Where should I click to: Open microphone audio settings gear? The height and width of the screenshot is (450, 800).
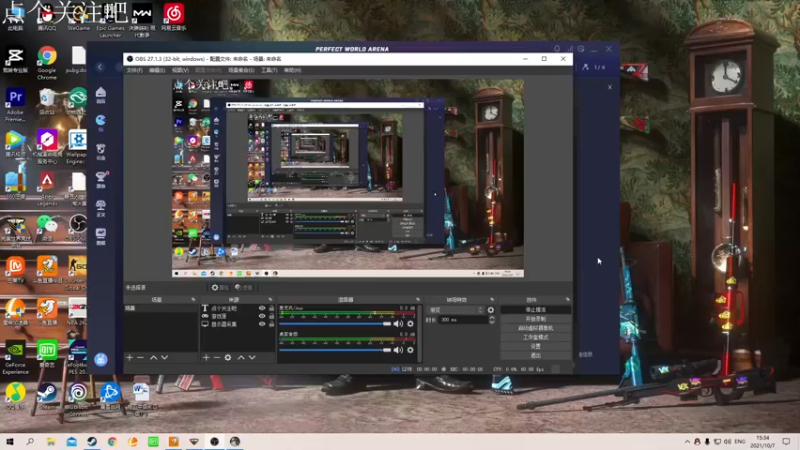[x=410, y=323]
